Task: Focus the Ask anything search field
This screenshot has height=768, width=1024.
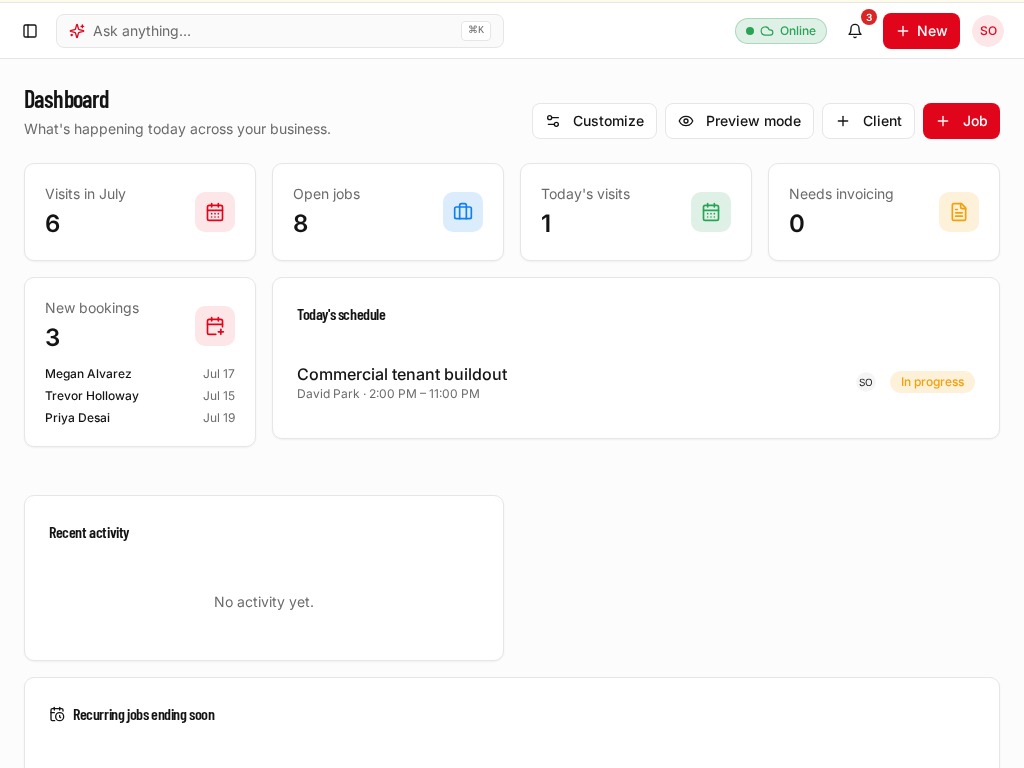Action: click(280, 31)
